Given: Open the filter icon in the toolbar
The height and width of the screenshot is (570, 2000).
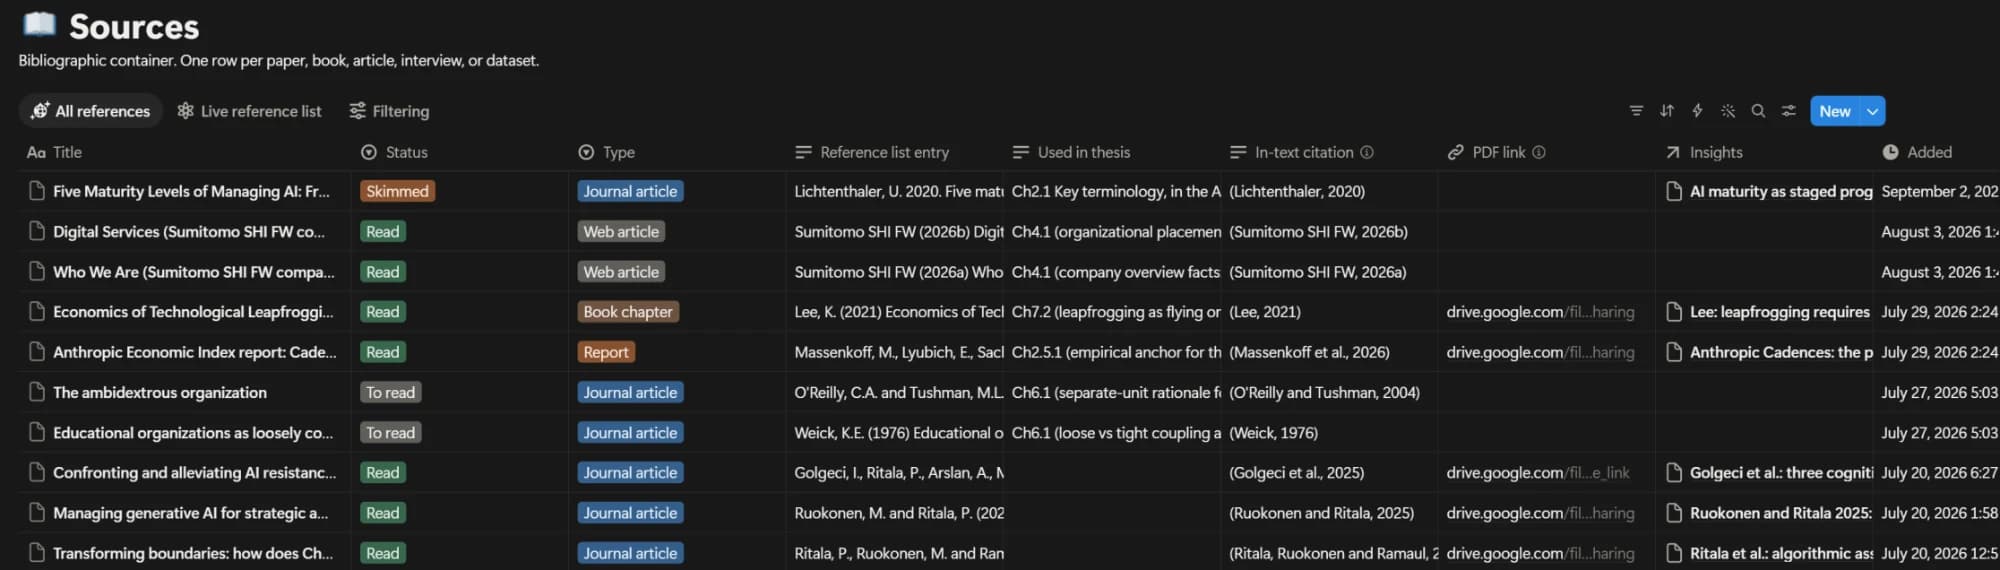Looking at the screenshot, I should tap(1636, 111).
